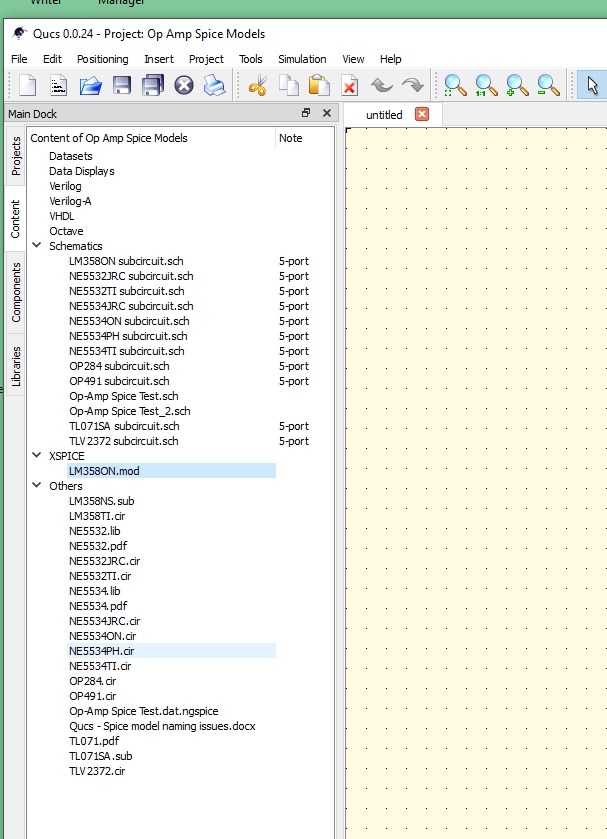Select the Octave tree item

click(x=66, y=231)
